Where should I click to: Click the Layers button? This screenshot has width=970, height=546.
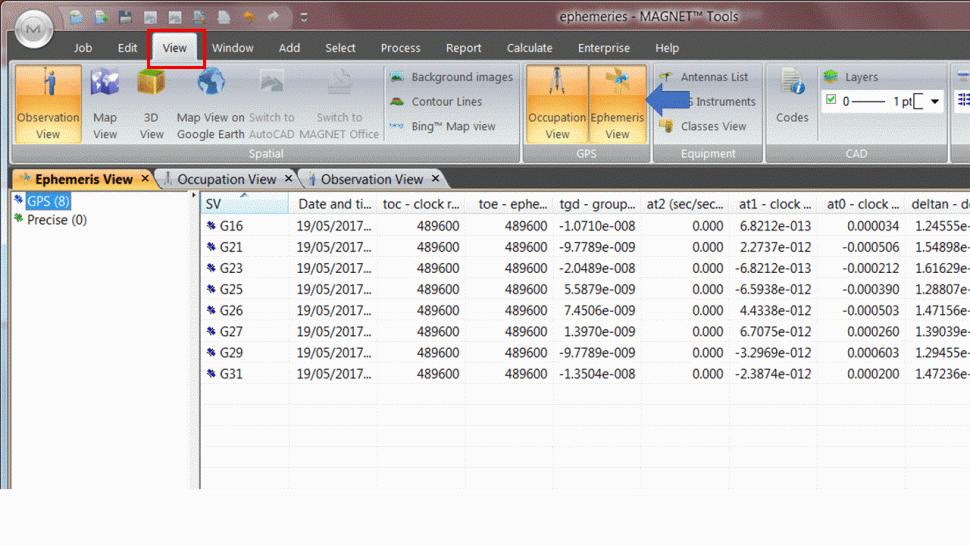tap(851, 77)
